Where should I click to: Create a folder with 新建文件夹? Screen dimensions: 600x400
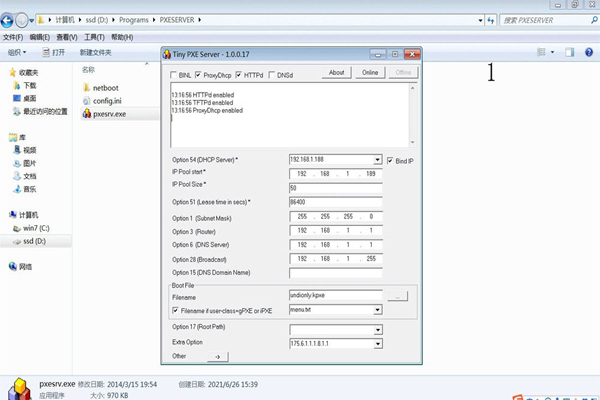95,52
